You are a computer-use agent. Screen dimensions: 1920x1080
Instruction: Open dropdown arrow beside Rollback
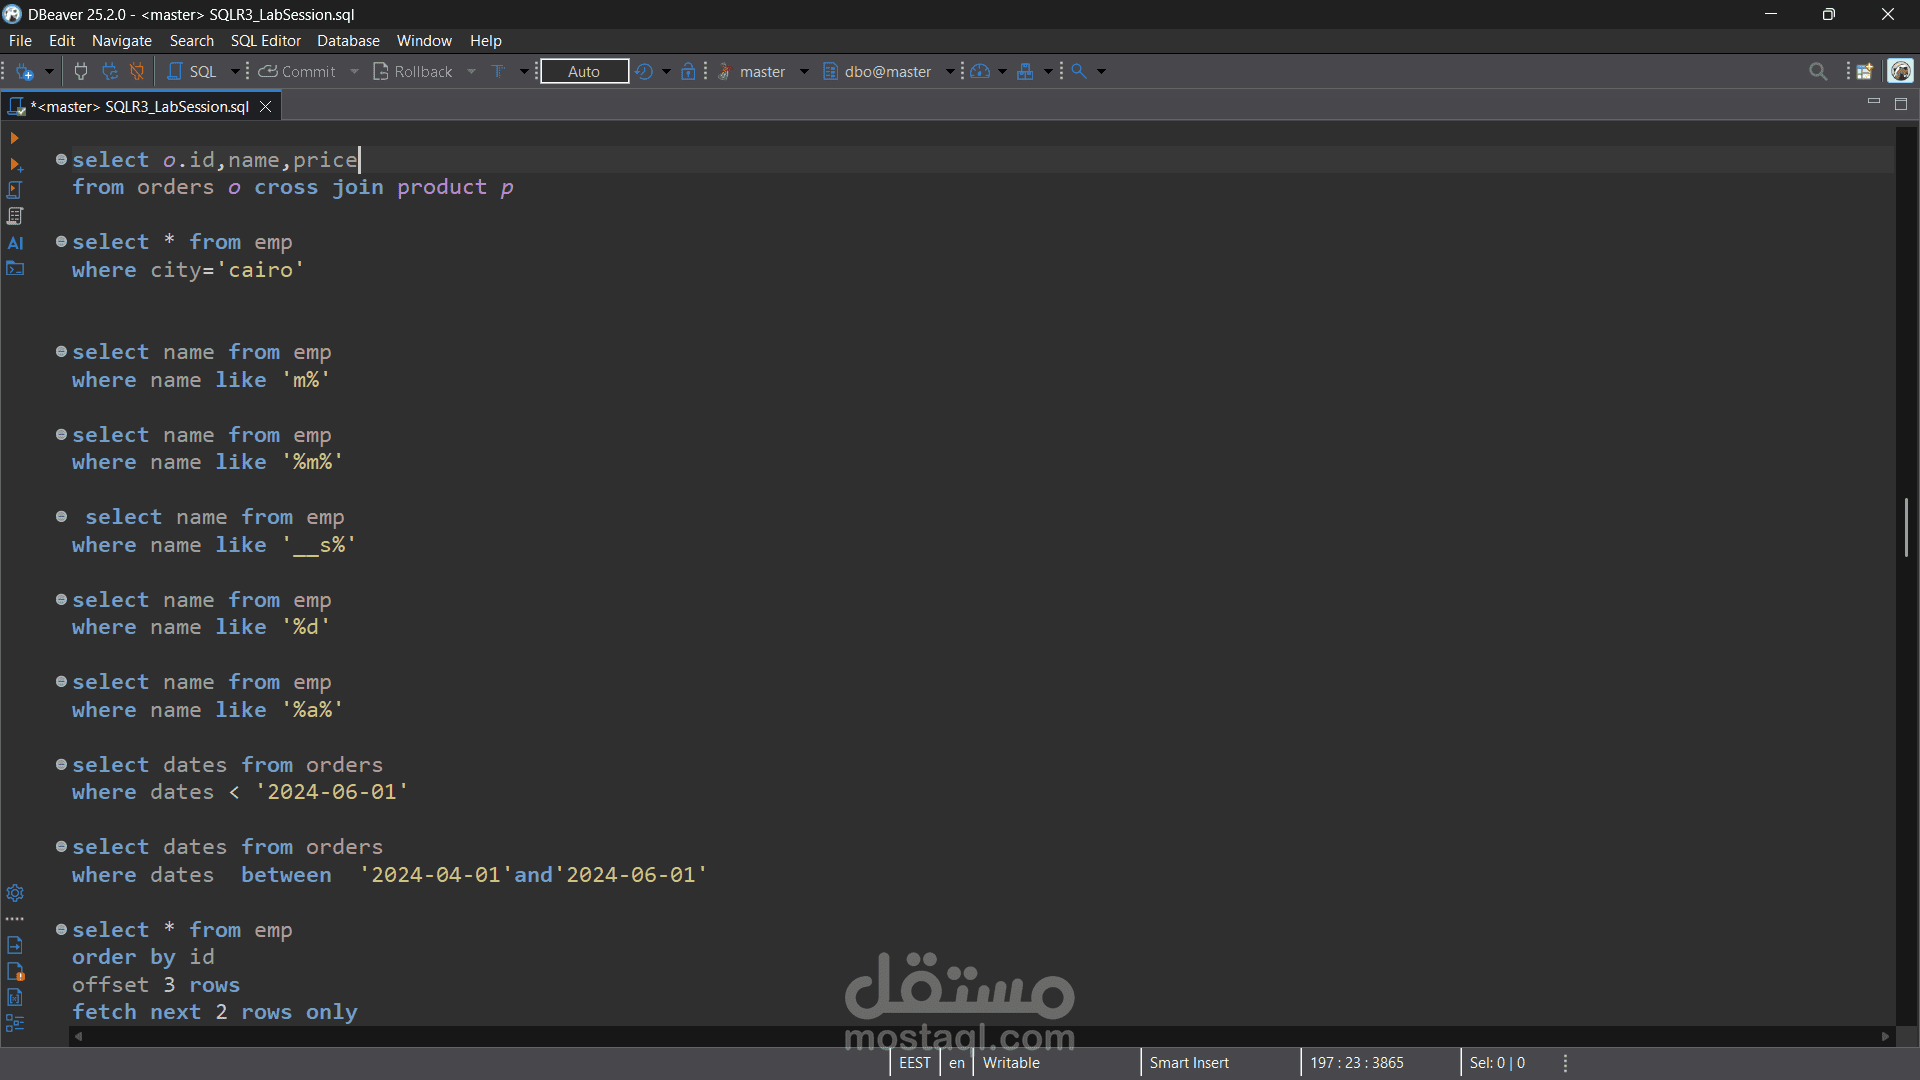click(471, 72)
